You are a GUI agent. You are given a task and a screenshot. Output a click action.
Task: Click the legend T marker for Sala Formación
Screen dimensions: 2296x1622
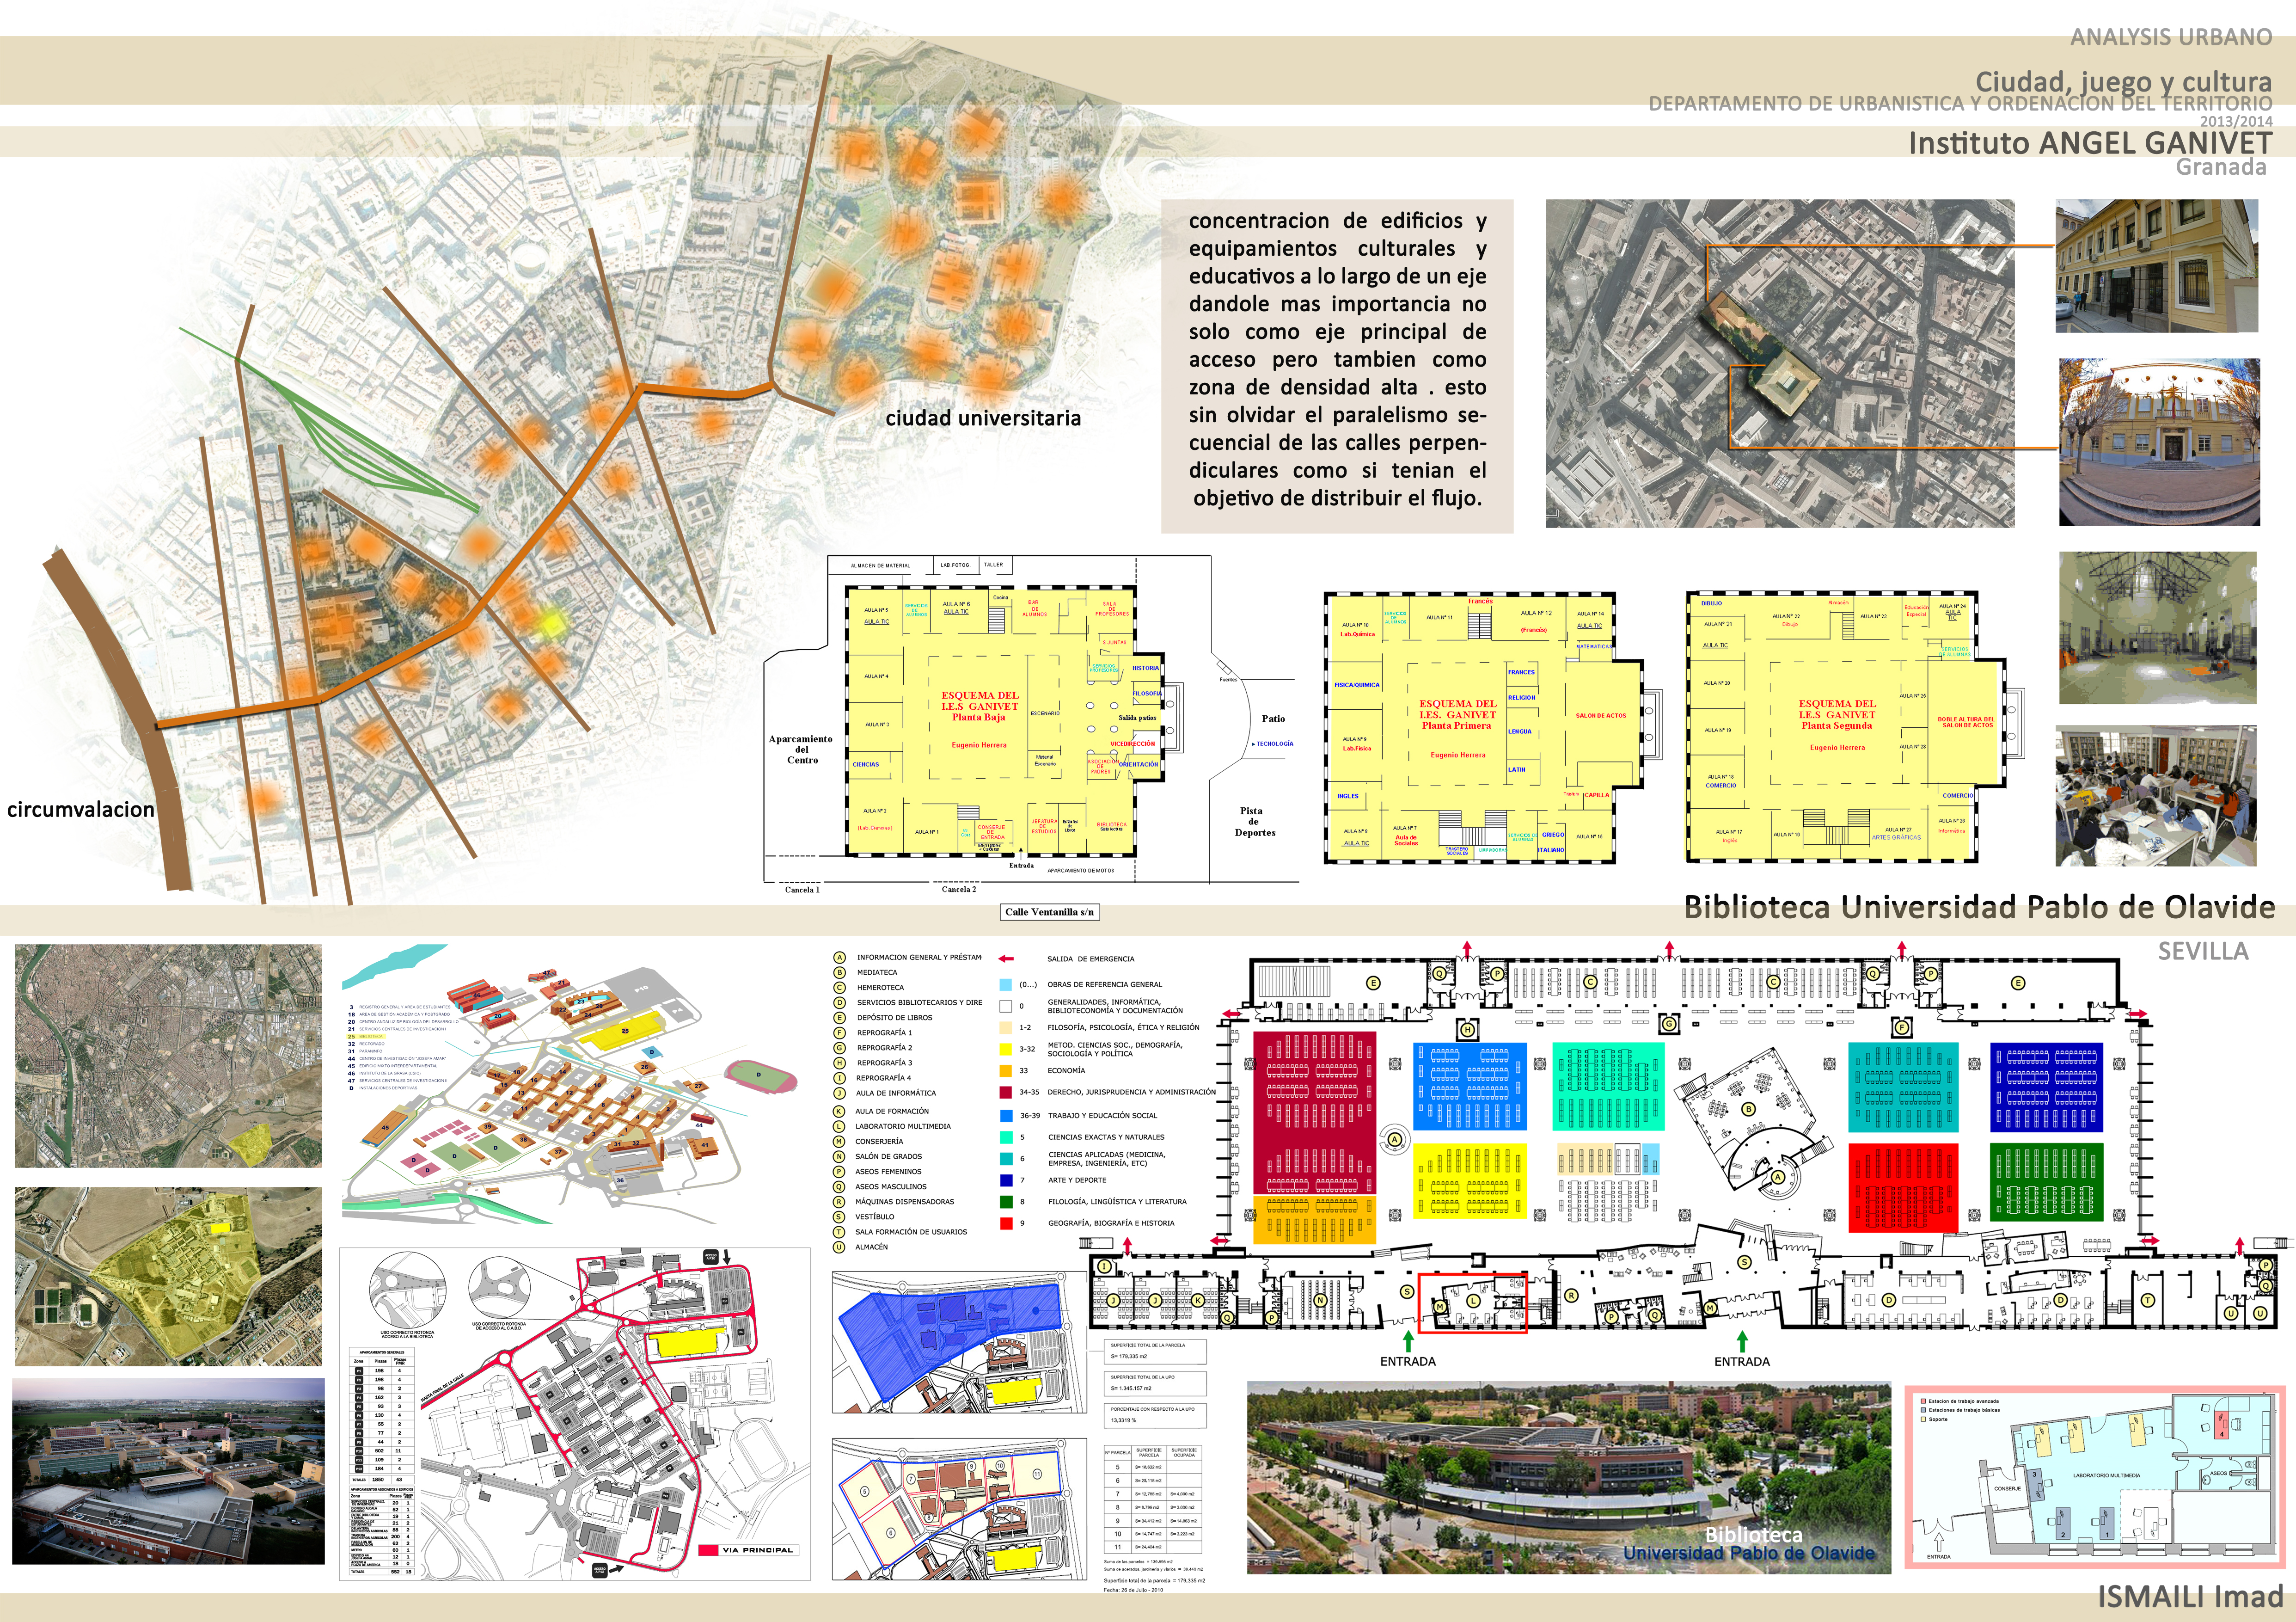click(x=839, y=1232)
